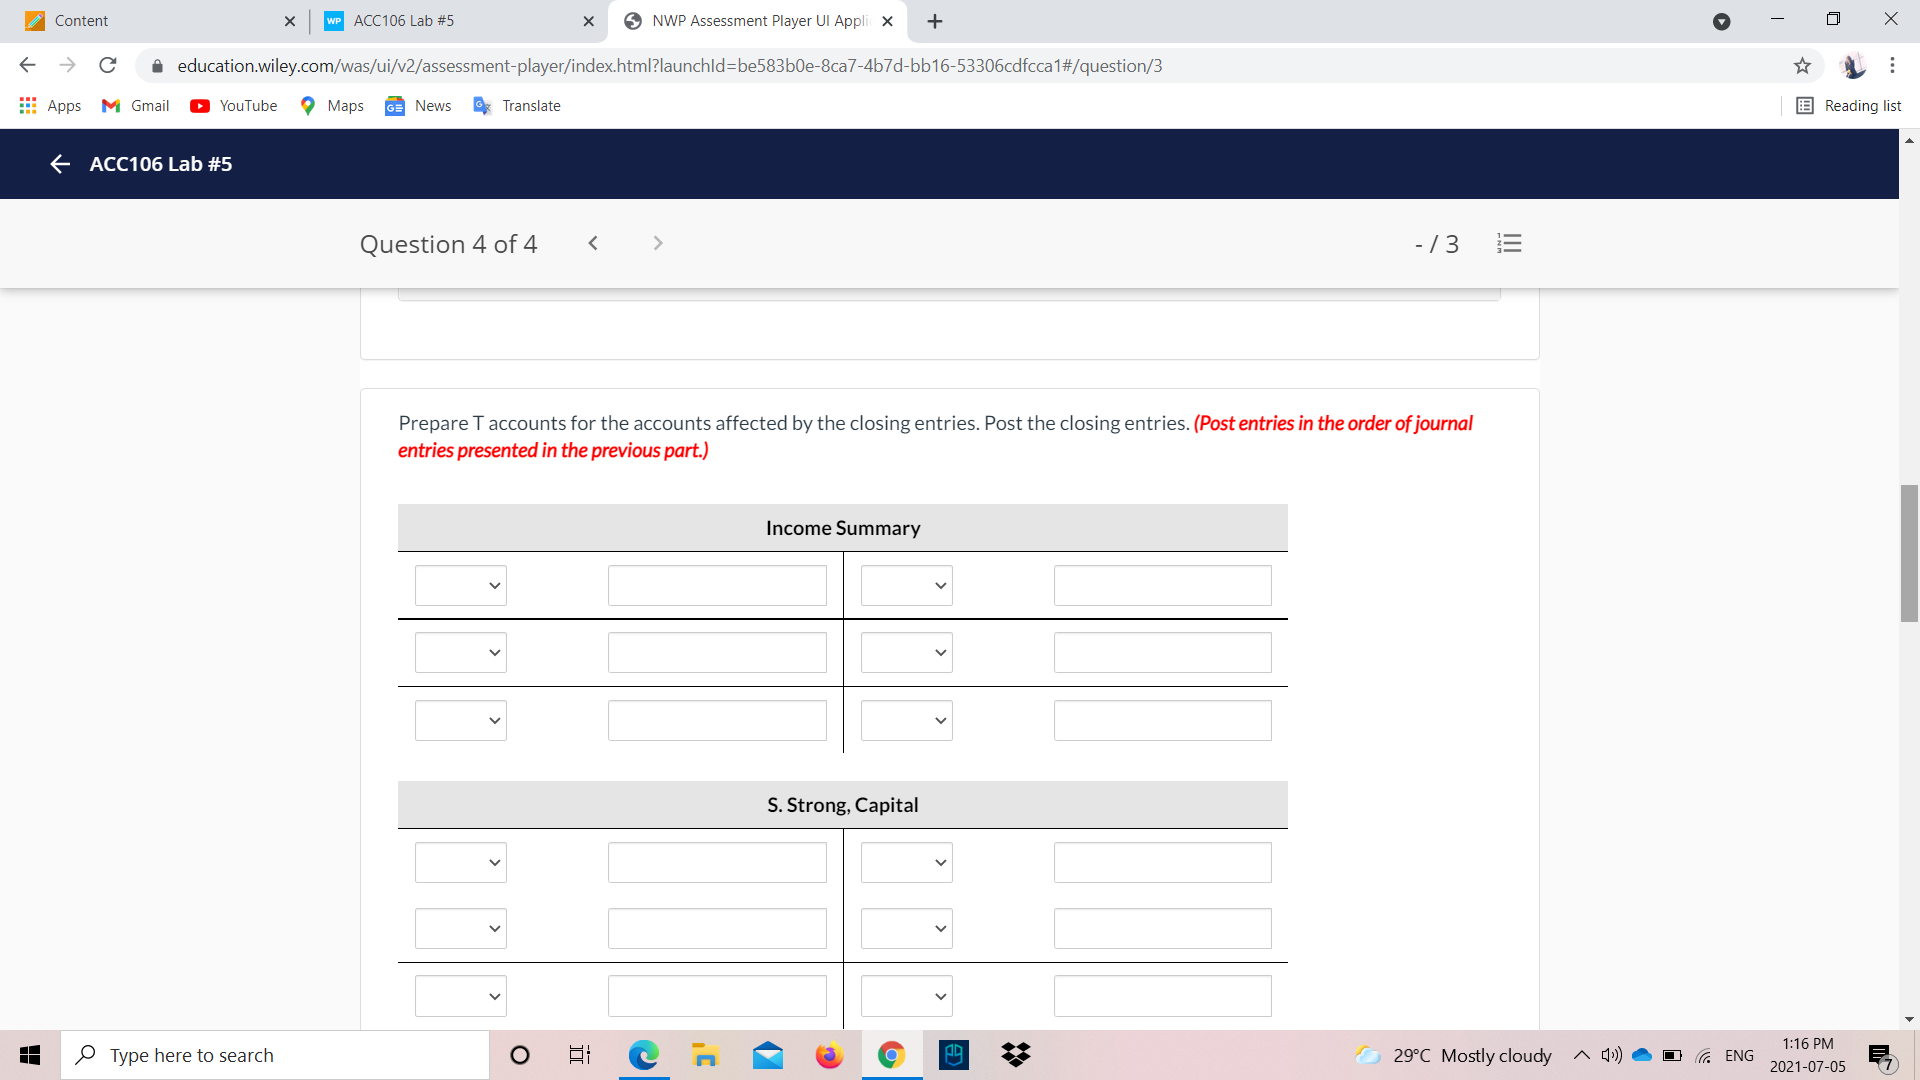This screenshot has height=1080, width=1920.
Task: Bookmark the page using the star icon
Action: 1803,65
